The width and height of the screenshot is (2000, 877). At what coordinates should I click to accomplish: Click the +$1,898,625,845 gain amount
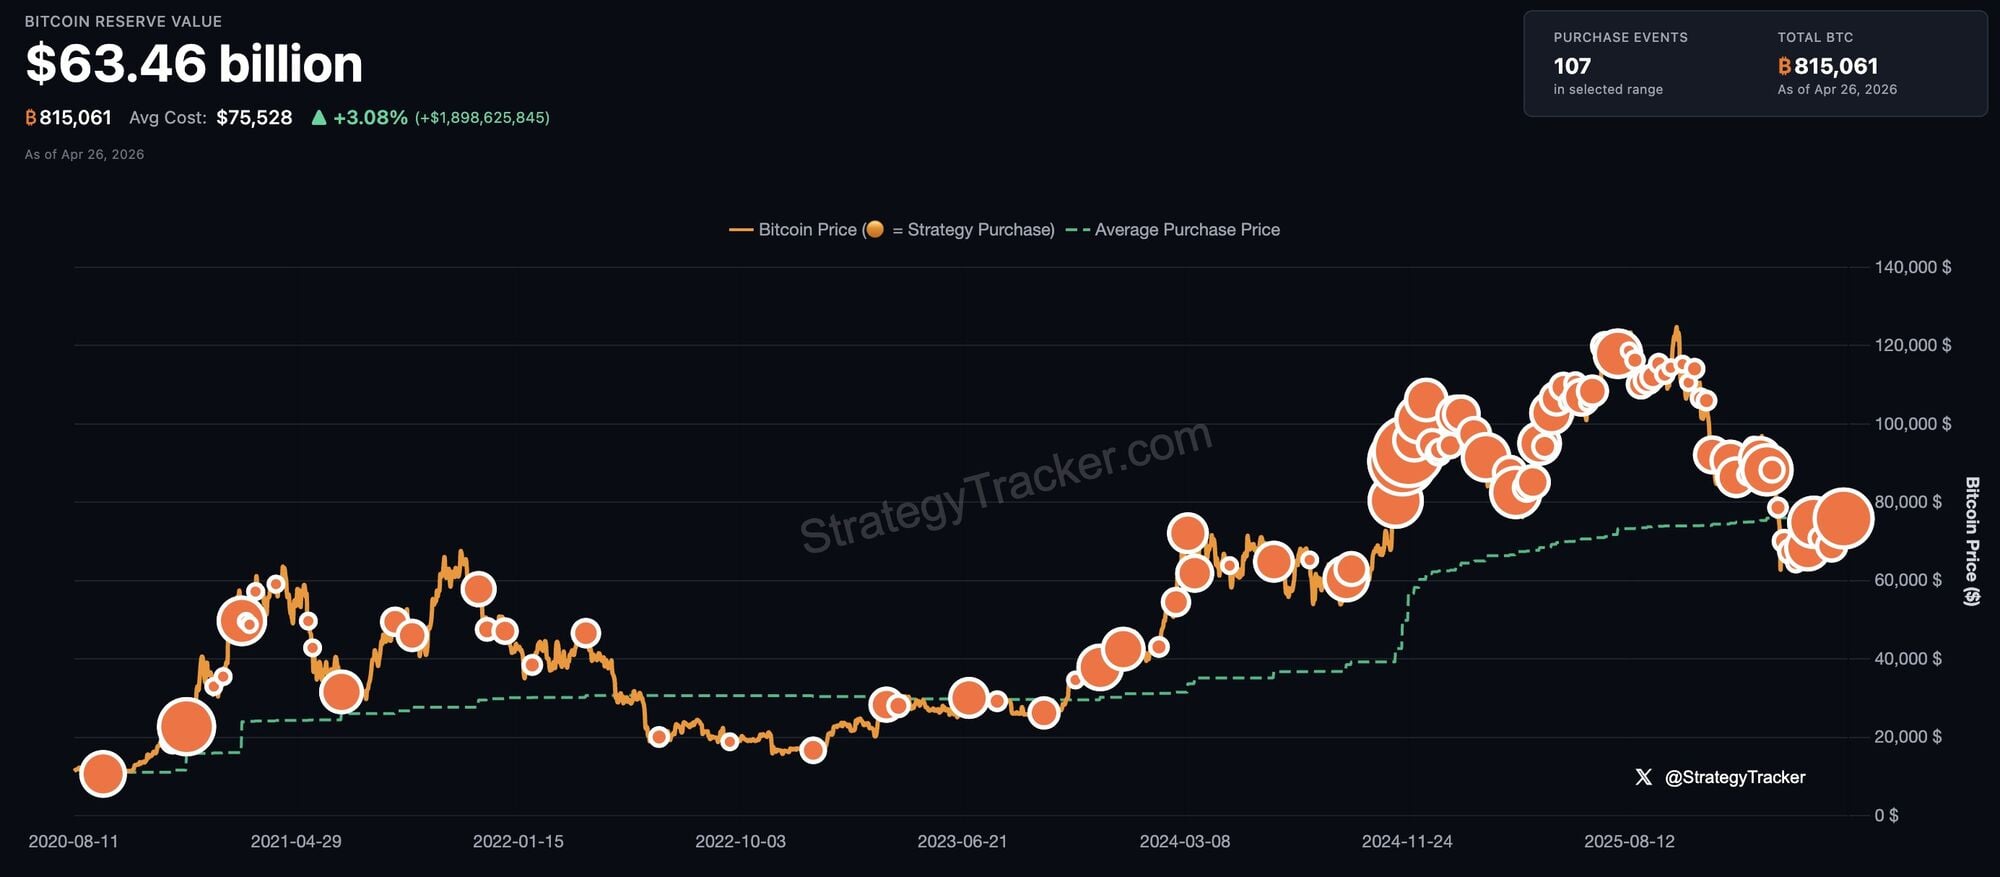(x=482, y=118)
